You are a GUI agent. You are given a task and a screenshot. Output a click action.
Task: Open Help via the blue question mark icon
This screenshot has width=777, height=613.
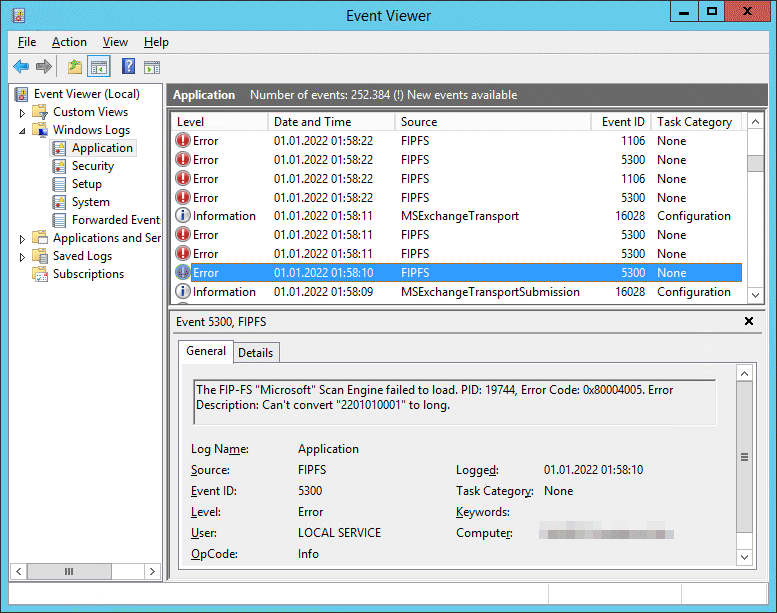point(128,66)
